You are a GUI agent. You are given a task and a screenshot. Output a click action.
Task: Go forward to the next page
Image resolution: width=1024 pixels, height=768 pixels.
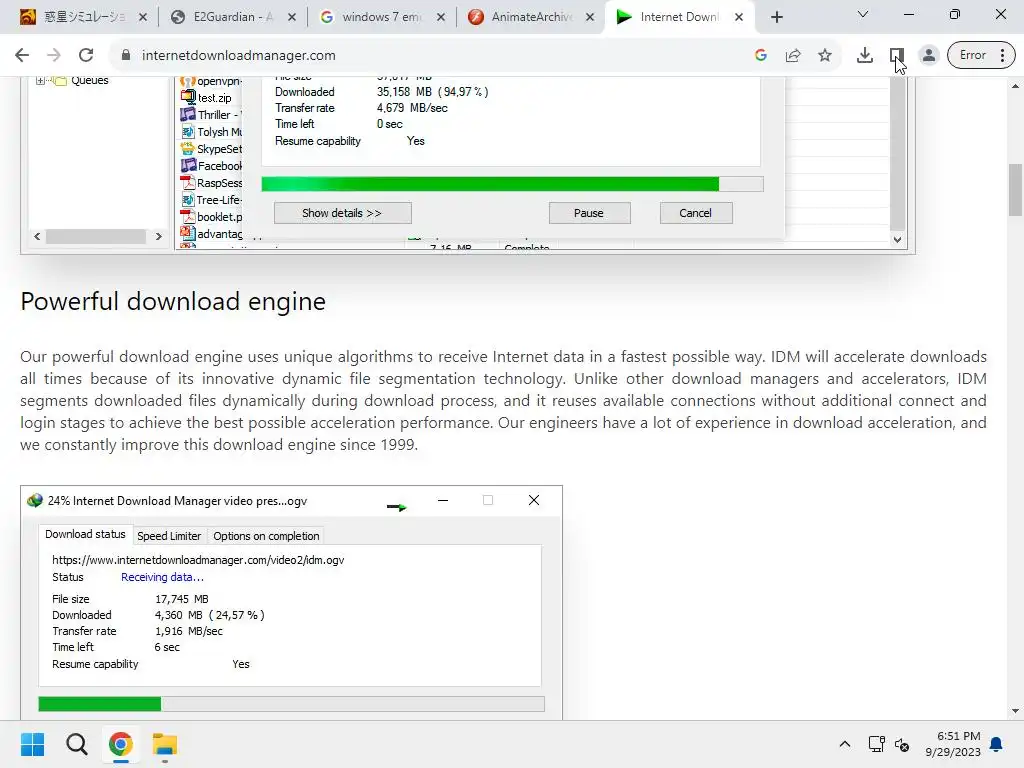click(54, 56)
